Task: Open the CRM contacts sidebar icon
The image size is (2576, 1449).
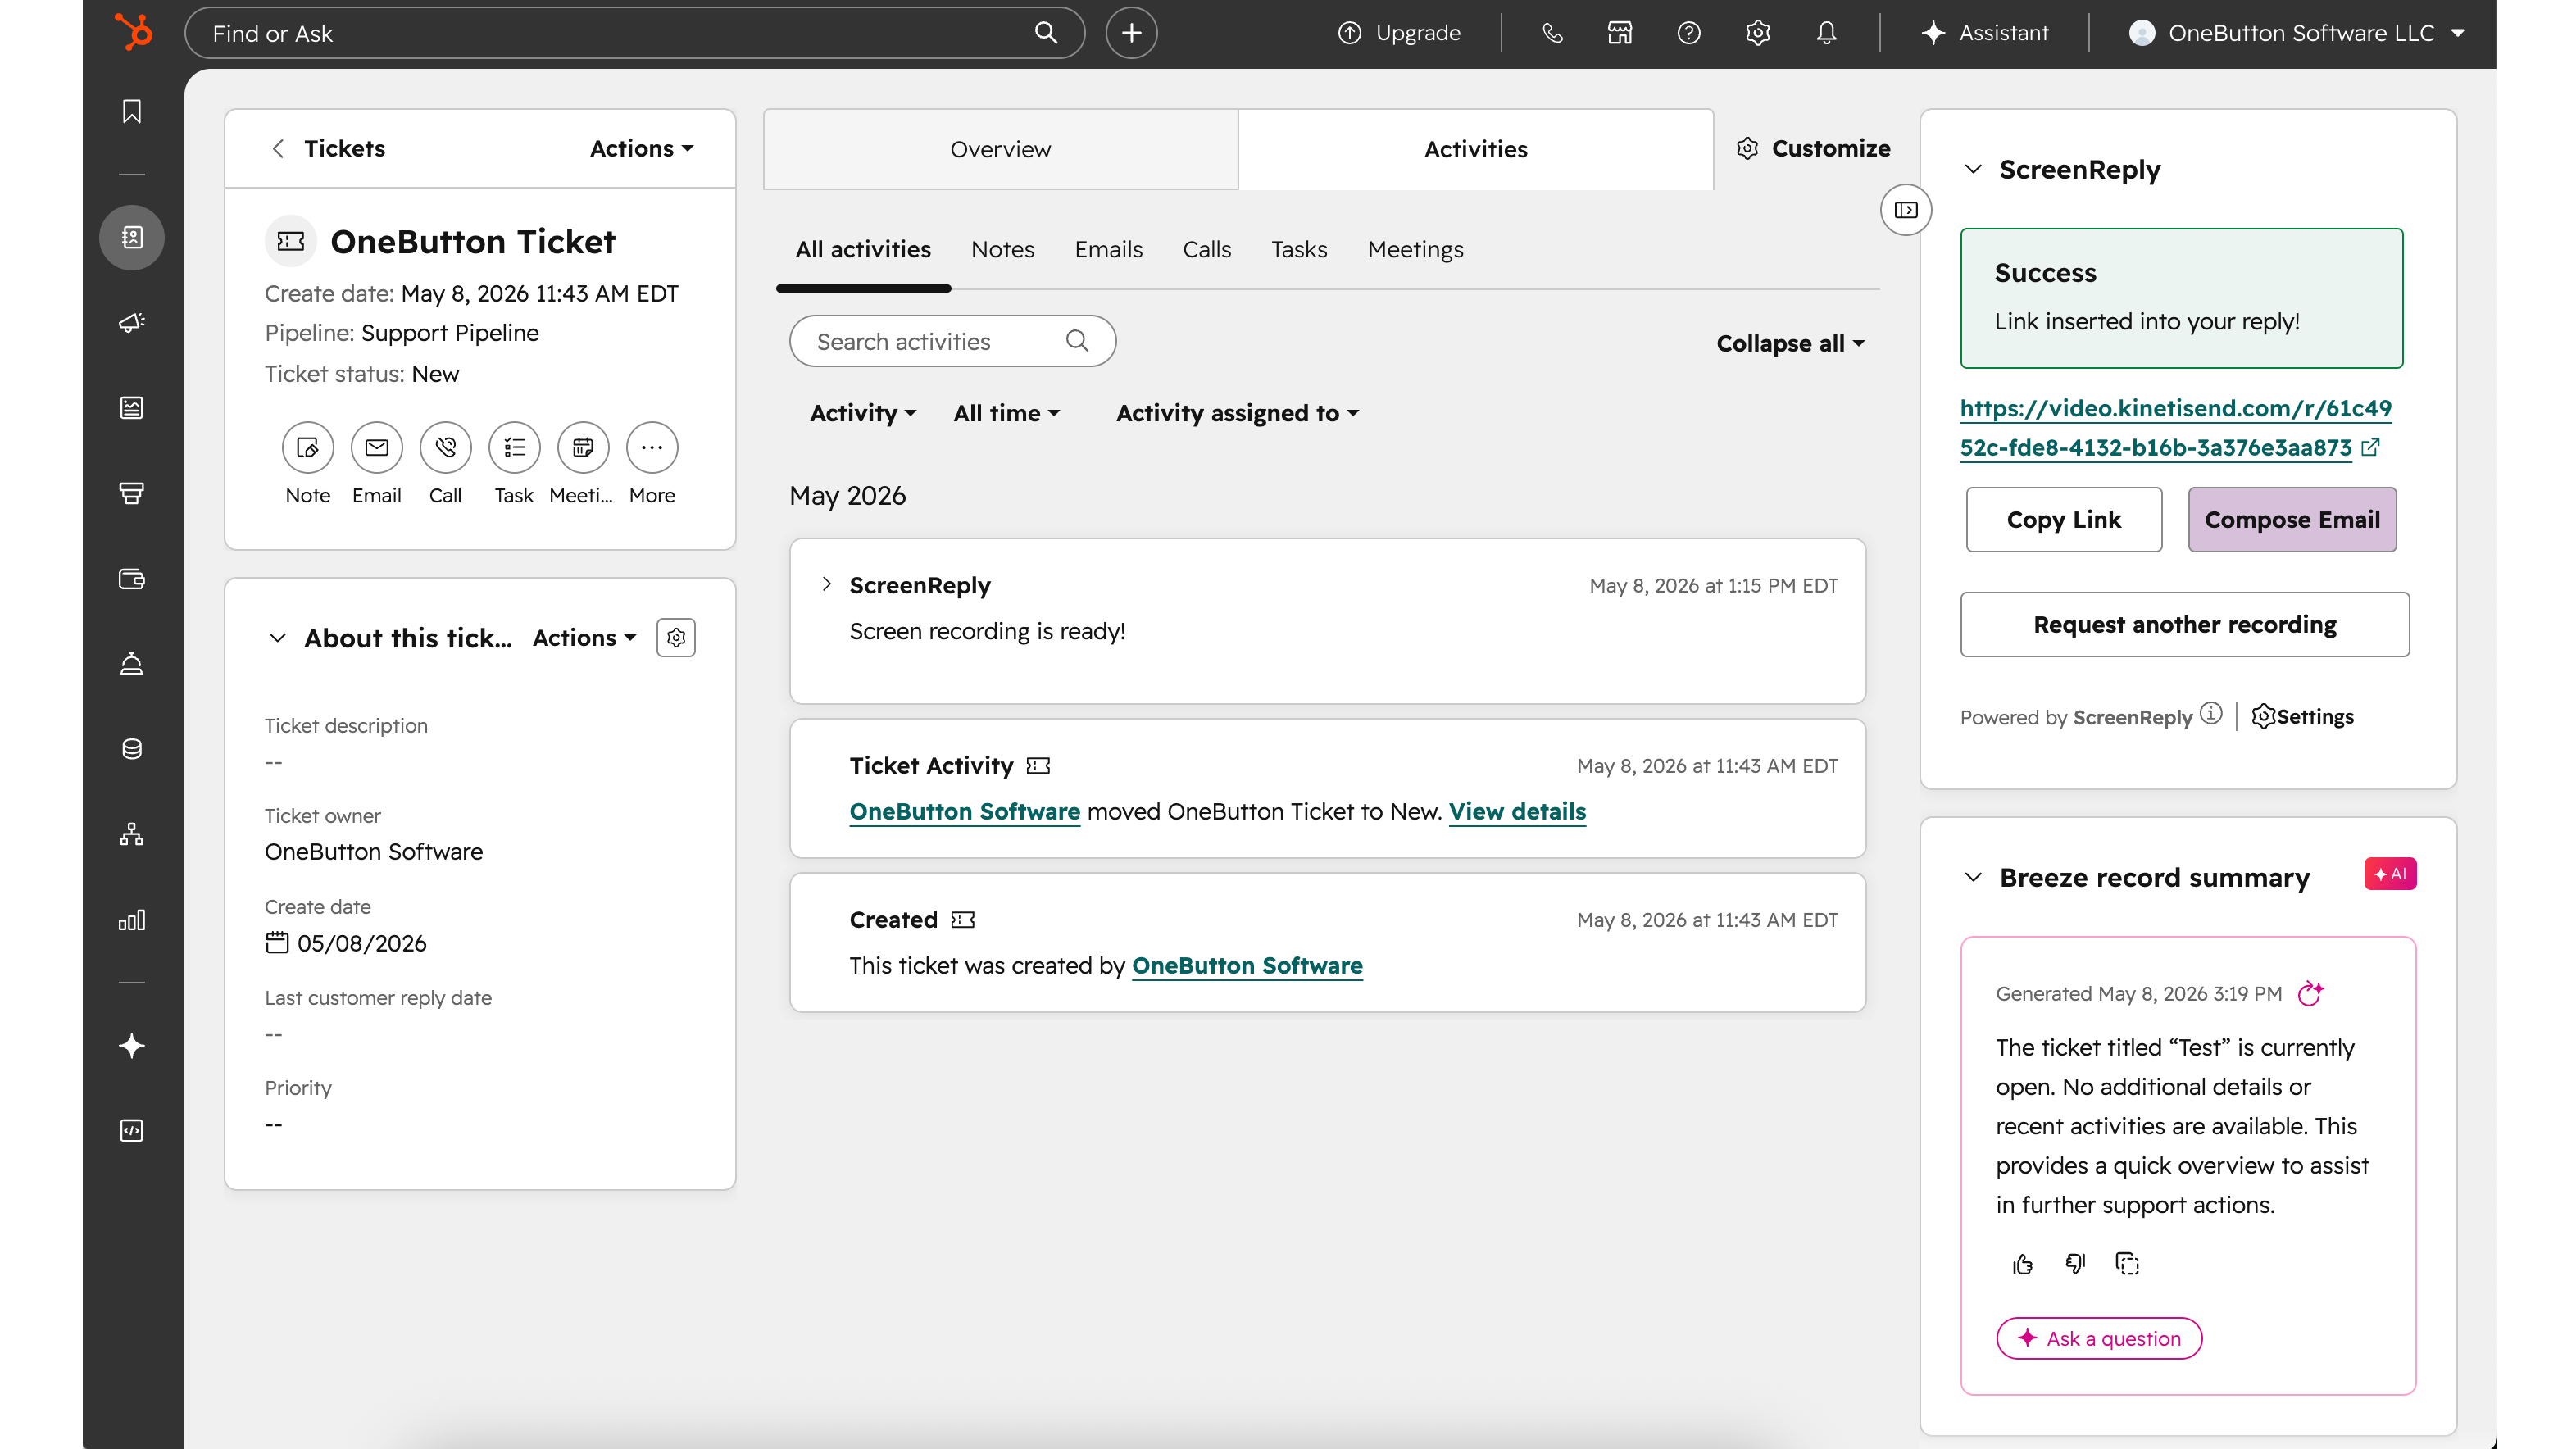Action: [x=131, y=237]
